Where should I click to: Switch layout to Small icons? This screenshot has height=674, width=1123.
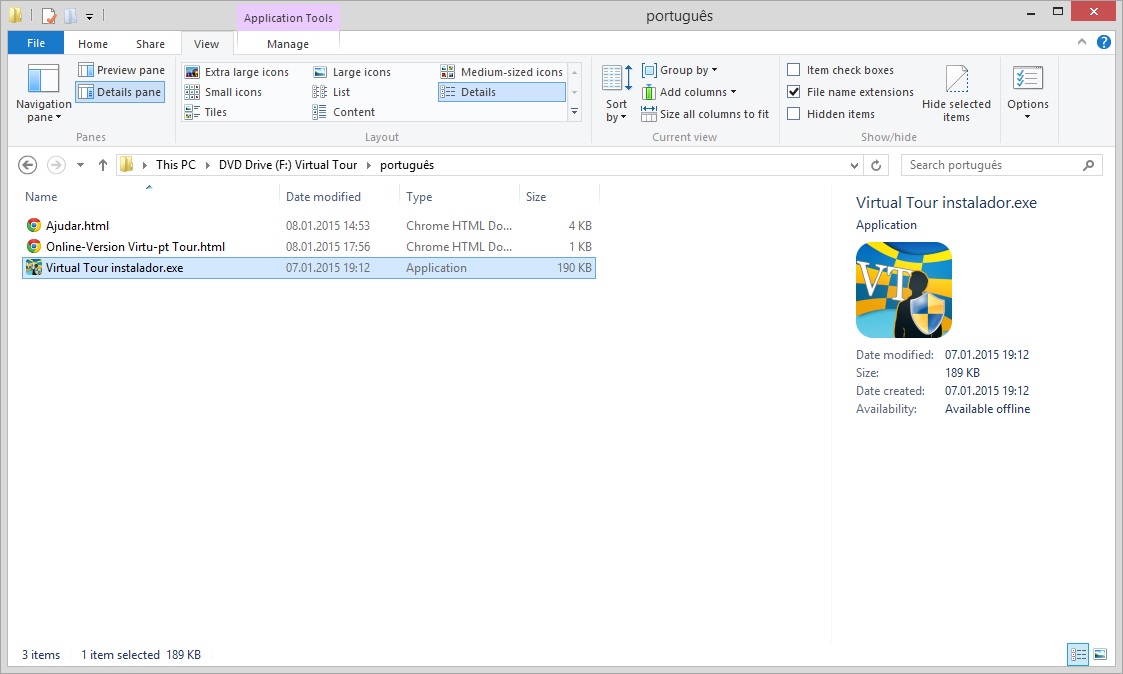point(223,92)
